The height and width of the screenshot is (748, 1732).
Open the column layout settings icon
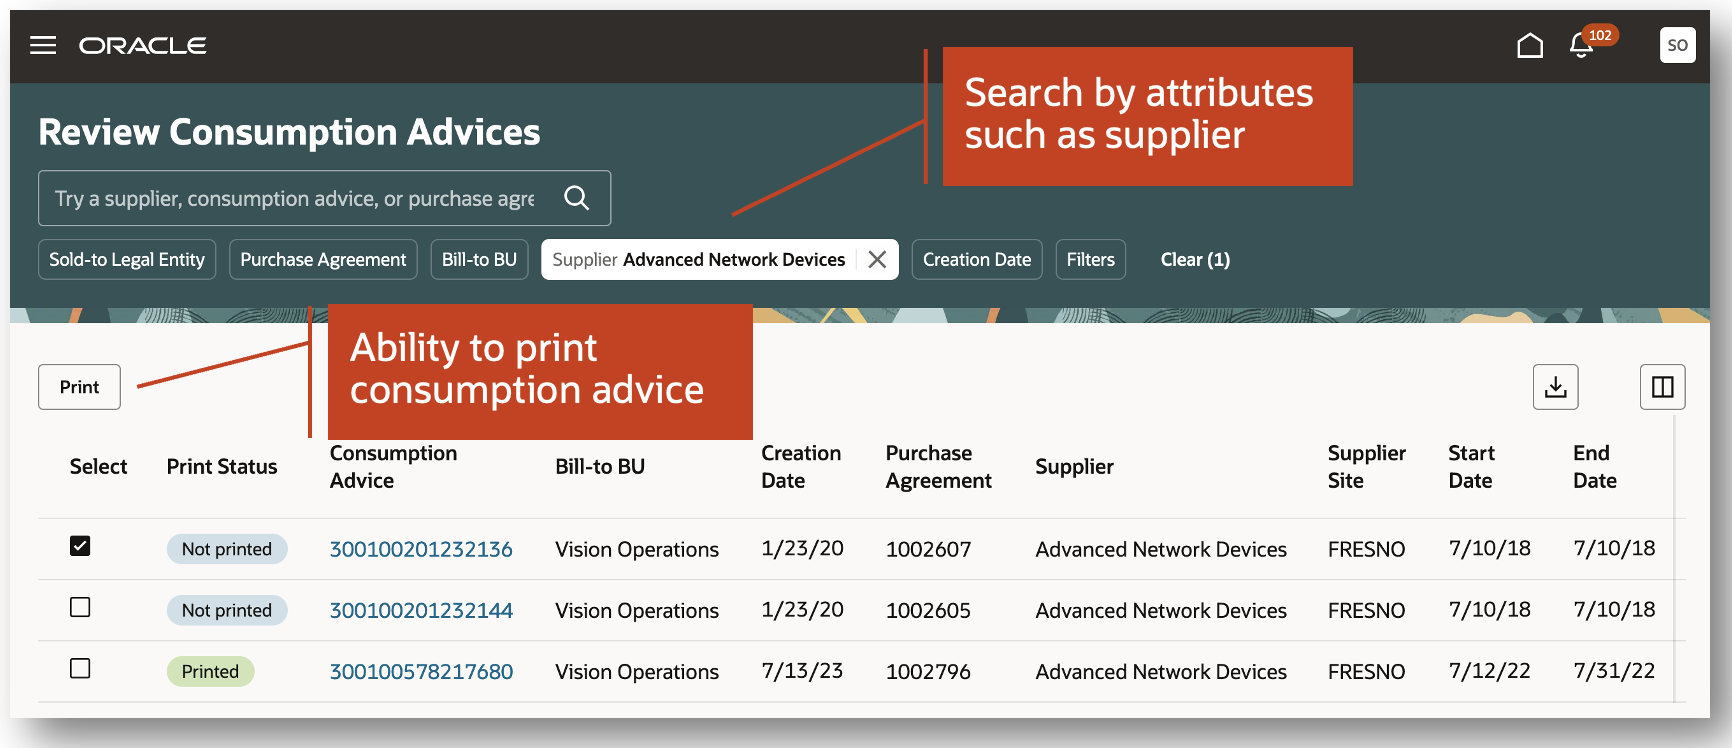click(x=1662, y=387)
